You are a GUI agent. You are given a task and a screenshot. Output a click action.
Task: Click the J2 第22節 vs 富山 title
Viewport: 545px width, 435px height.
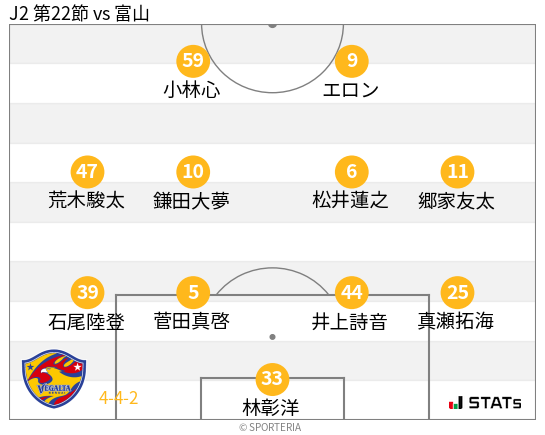79,14
